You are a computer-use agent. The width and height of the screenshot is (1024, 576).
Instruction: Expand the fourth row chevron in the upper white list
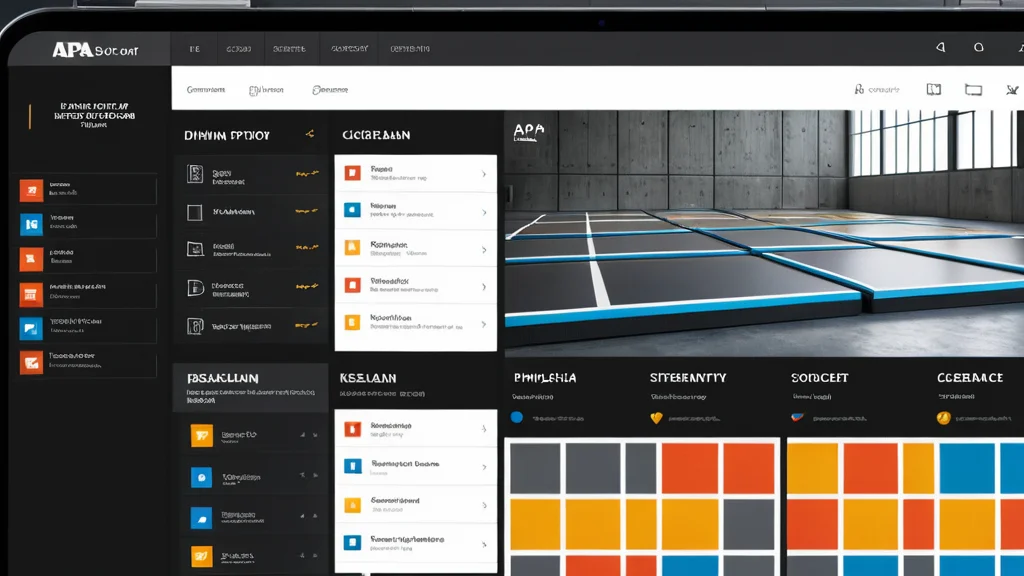[x=484, y=287]
